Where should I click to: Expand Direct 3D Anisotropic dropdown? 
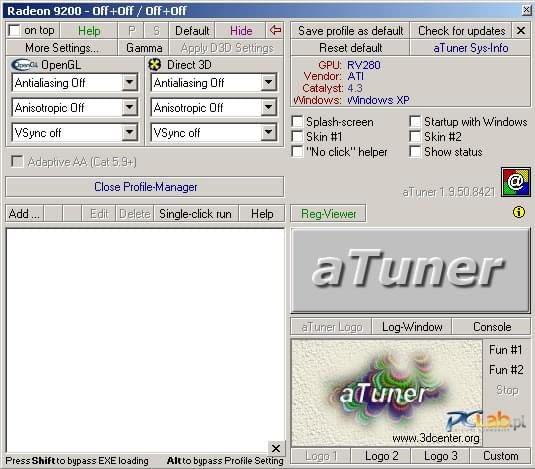[x=269, y=107]
